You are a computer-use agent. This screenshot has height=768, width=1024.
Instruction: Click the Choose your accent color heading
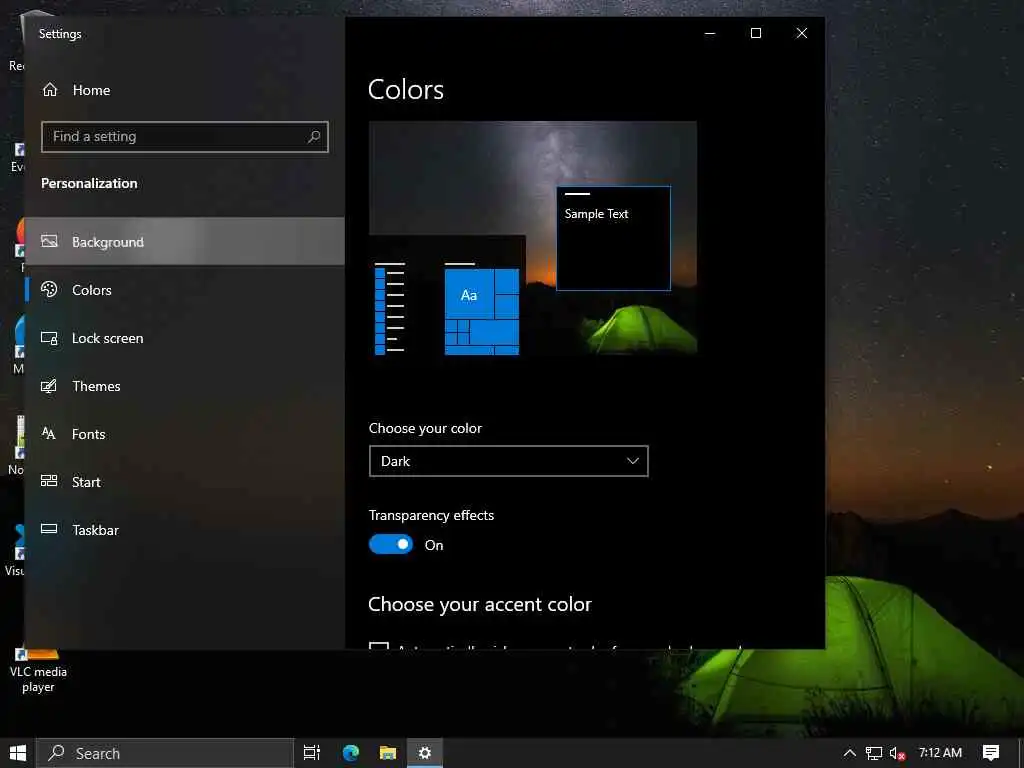pos(479,604)
